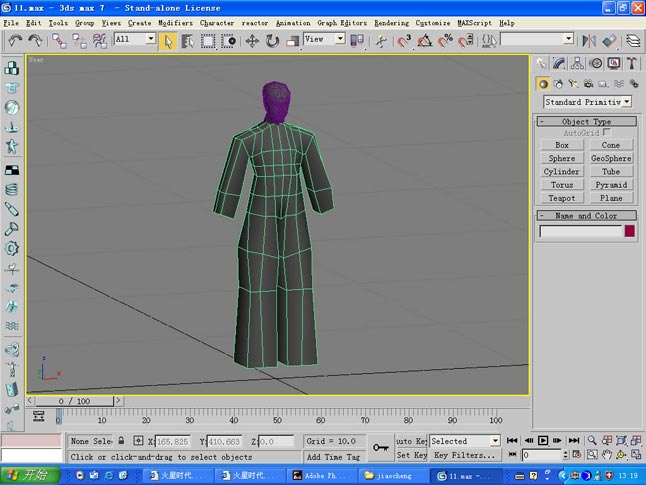Image resolution: width=646 pixels, height=485 pixels.
Task: Open the Rendering menu
Action: pos(391,23)
